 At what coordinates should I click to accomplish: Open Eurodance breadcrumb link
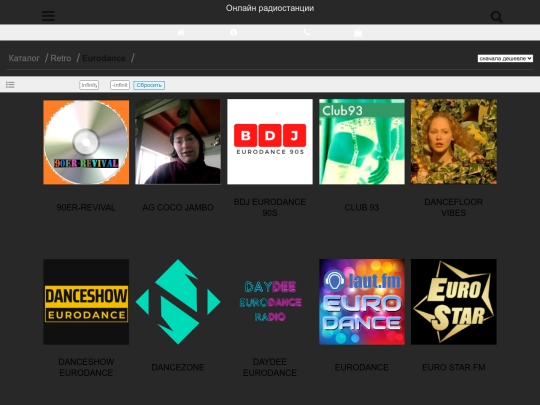coord(104,58)
